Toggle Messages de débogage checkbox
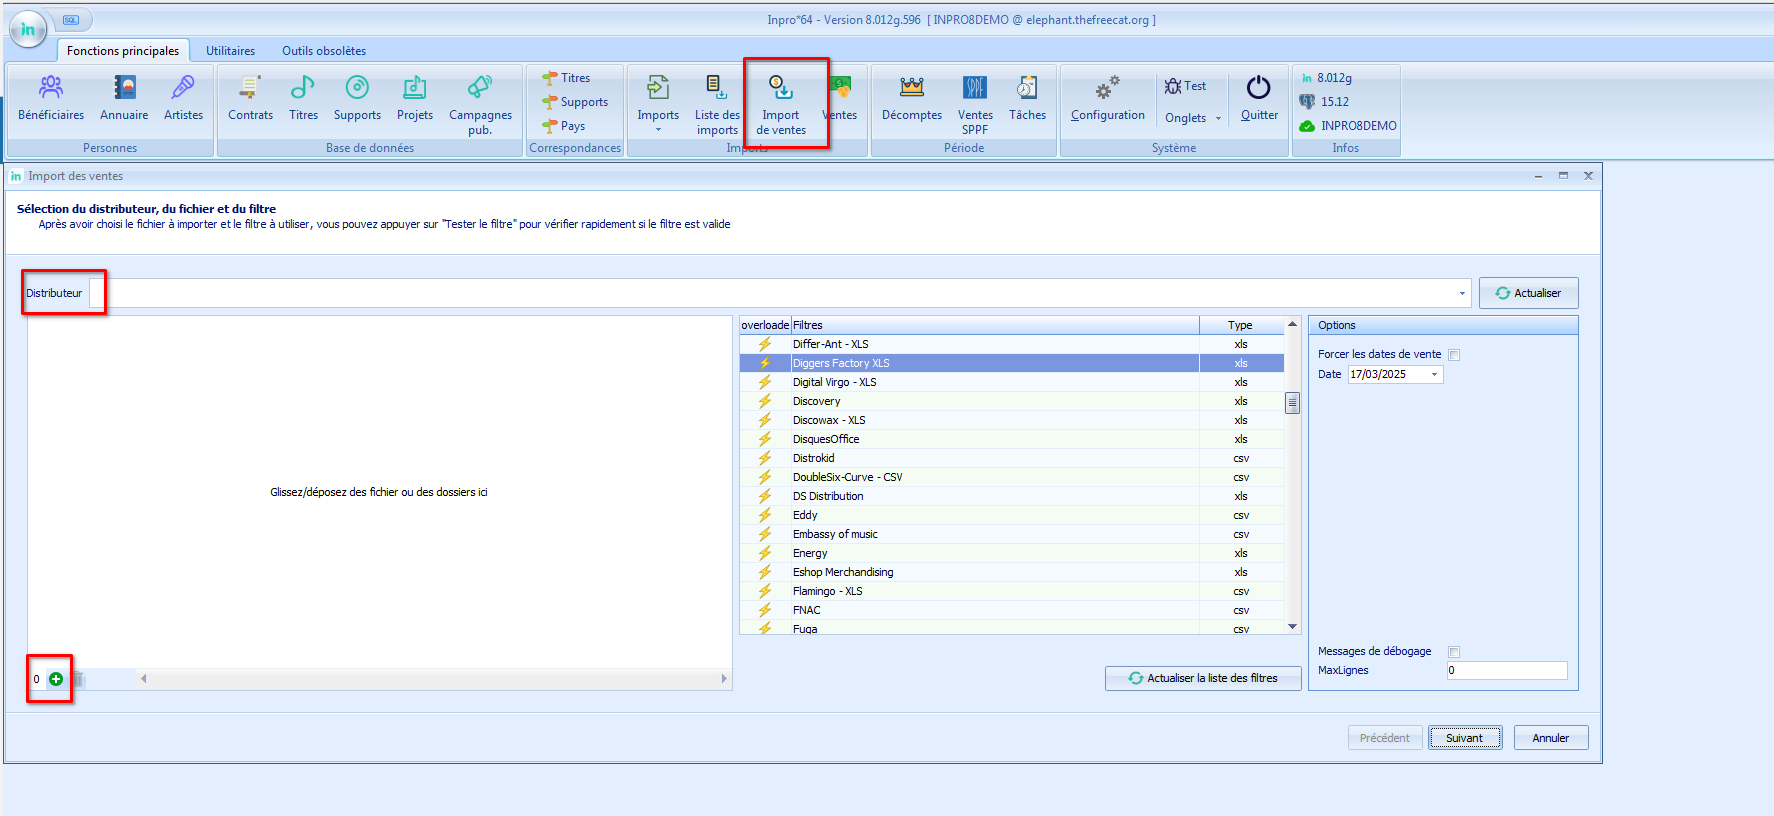Image resolution: width=1774 pixels, height=816 pixels. coord(1454,652)
